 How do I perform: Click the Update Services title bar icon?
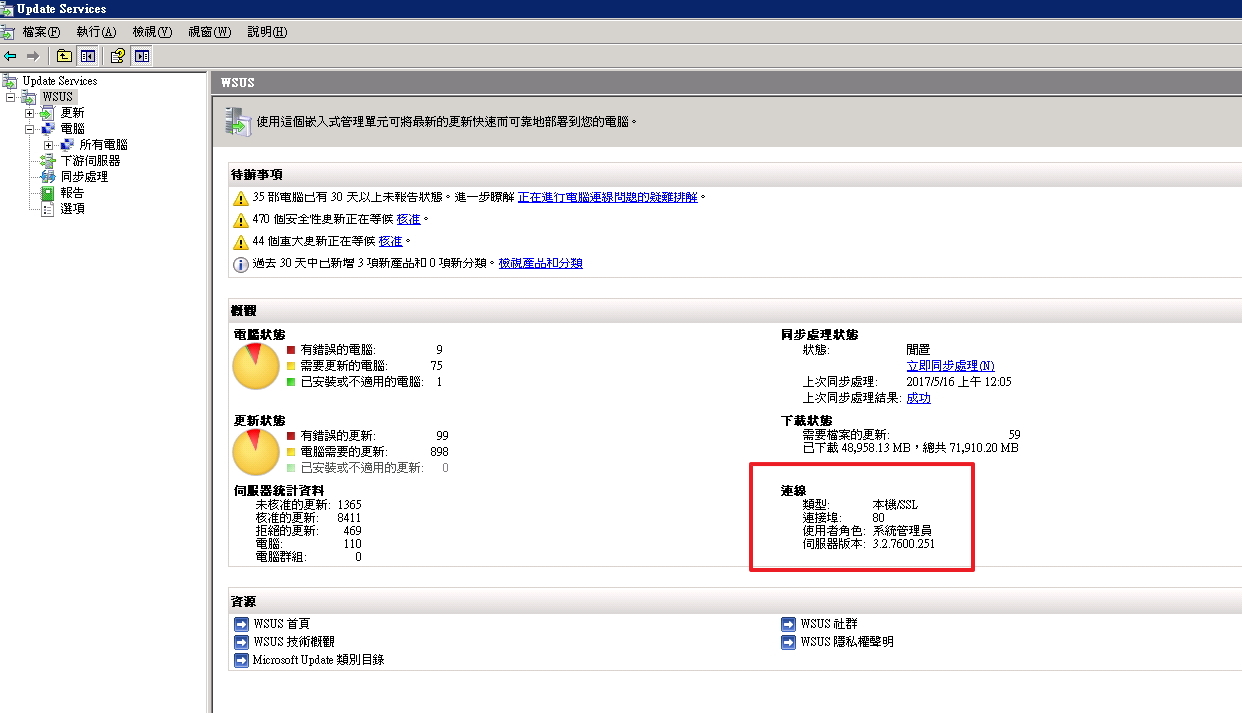[x=8, y=8]
